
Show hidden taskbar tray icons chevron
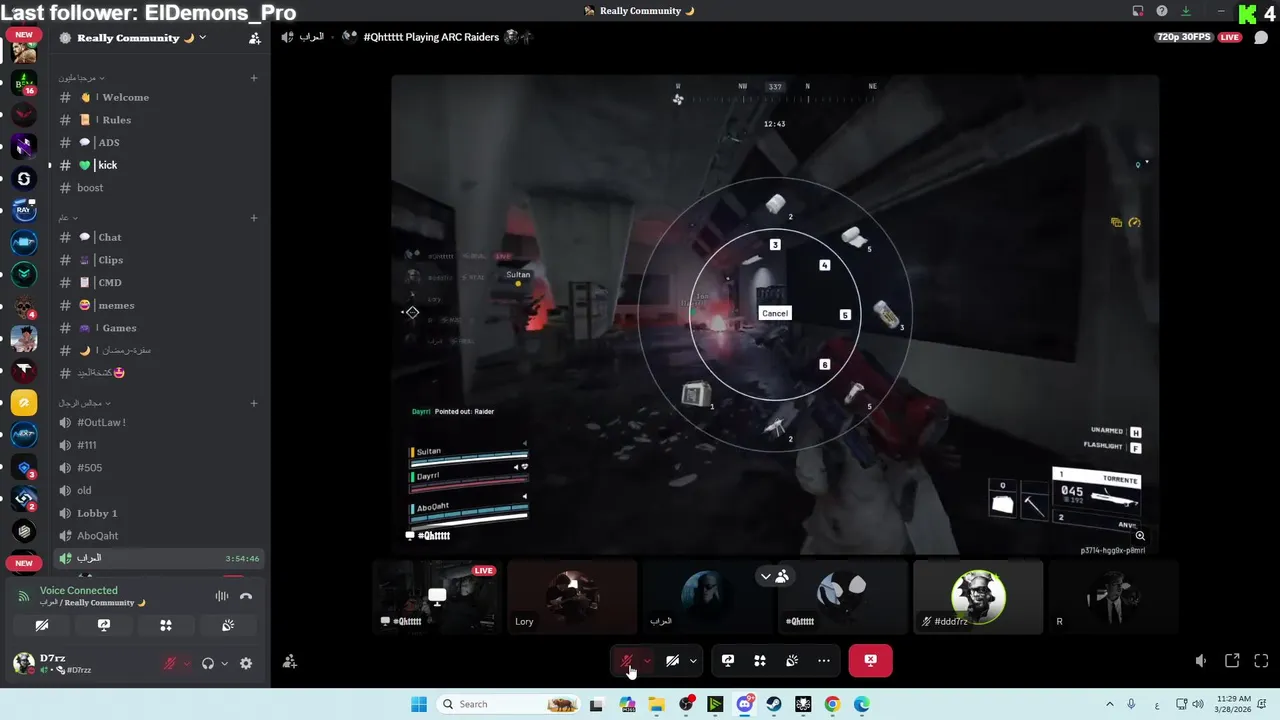[x=1109, y=704]
